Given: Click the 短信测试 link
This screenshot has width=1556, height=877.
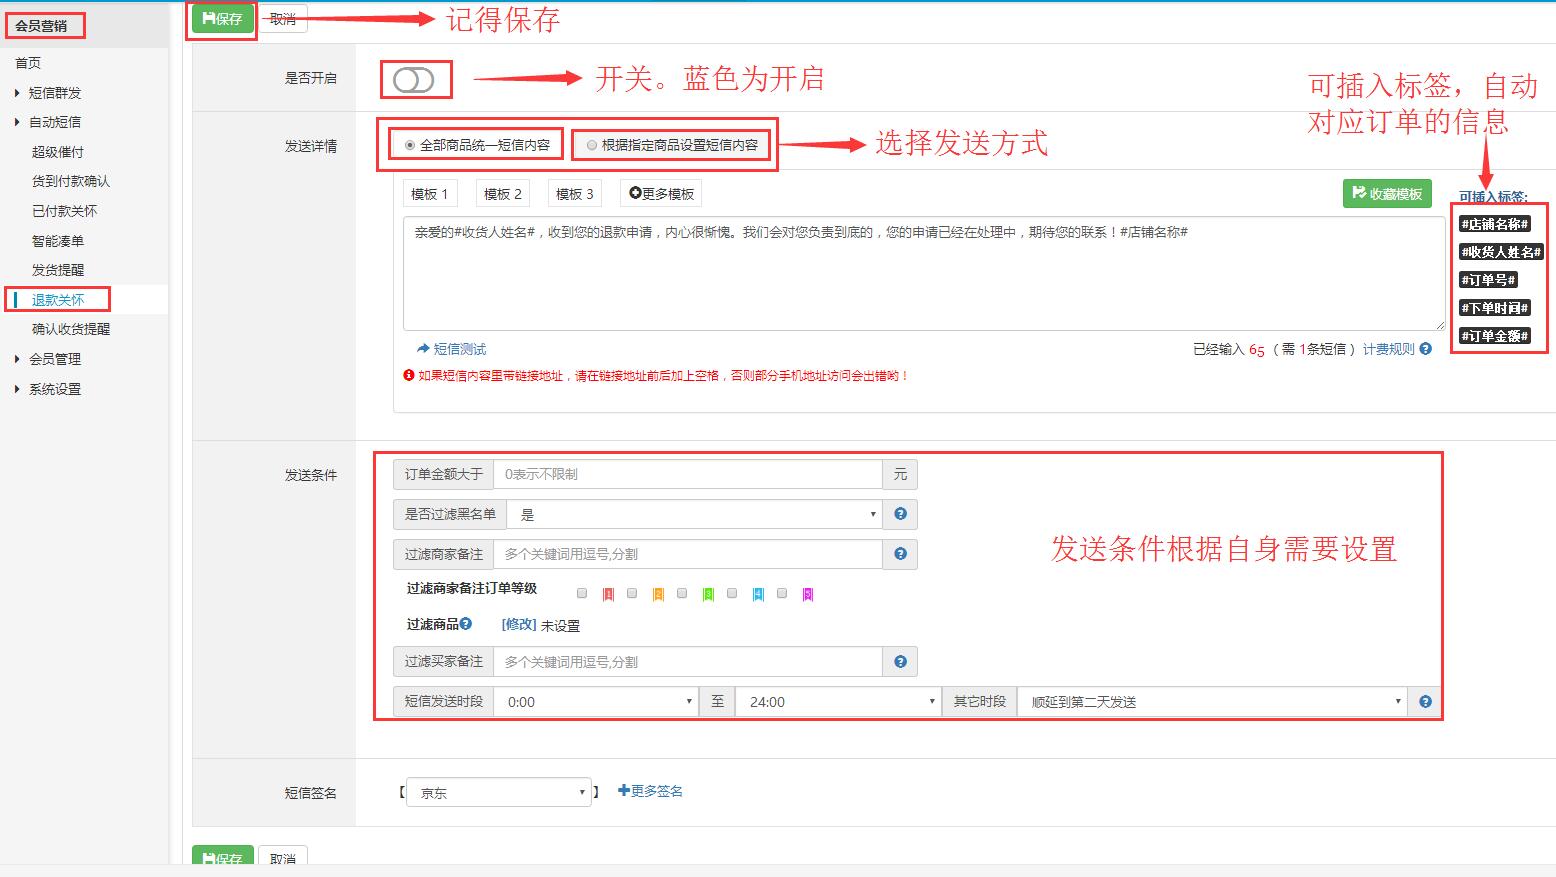Looking at the screenshot, I should point(452,349).
